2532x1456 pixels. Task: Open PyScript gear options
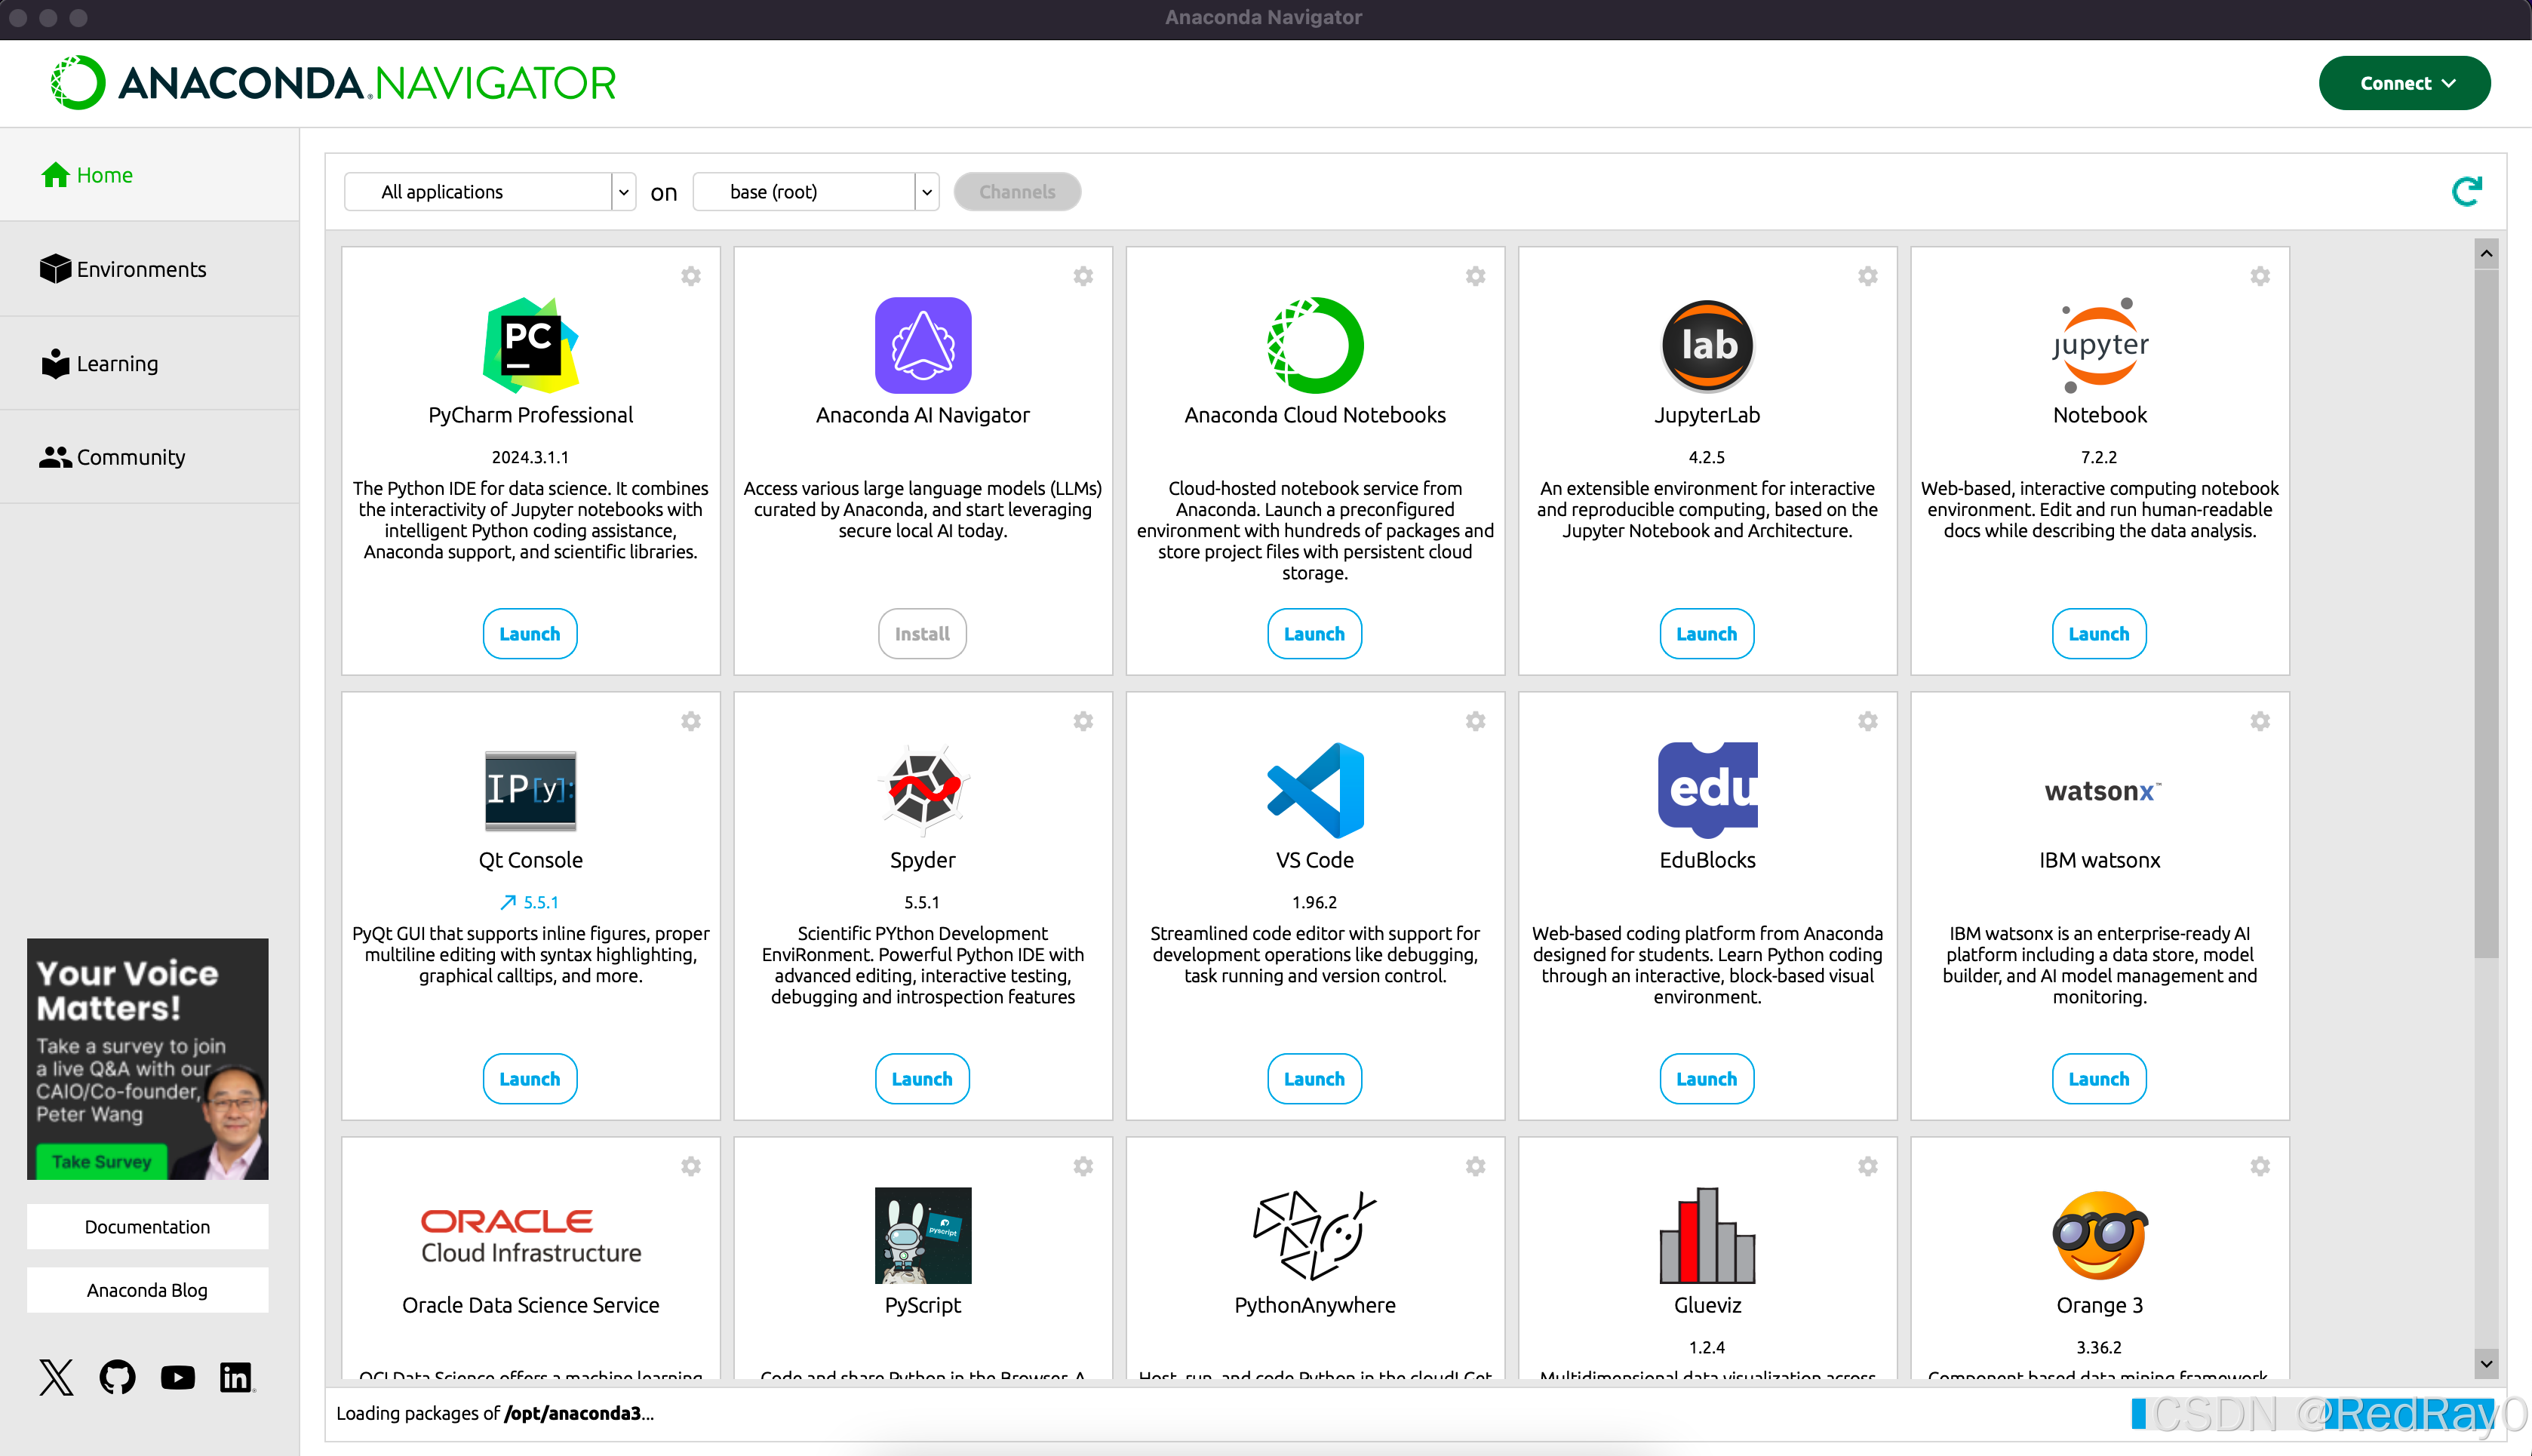click(1083, 1166)
